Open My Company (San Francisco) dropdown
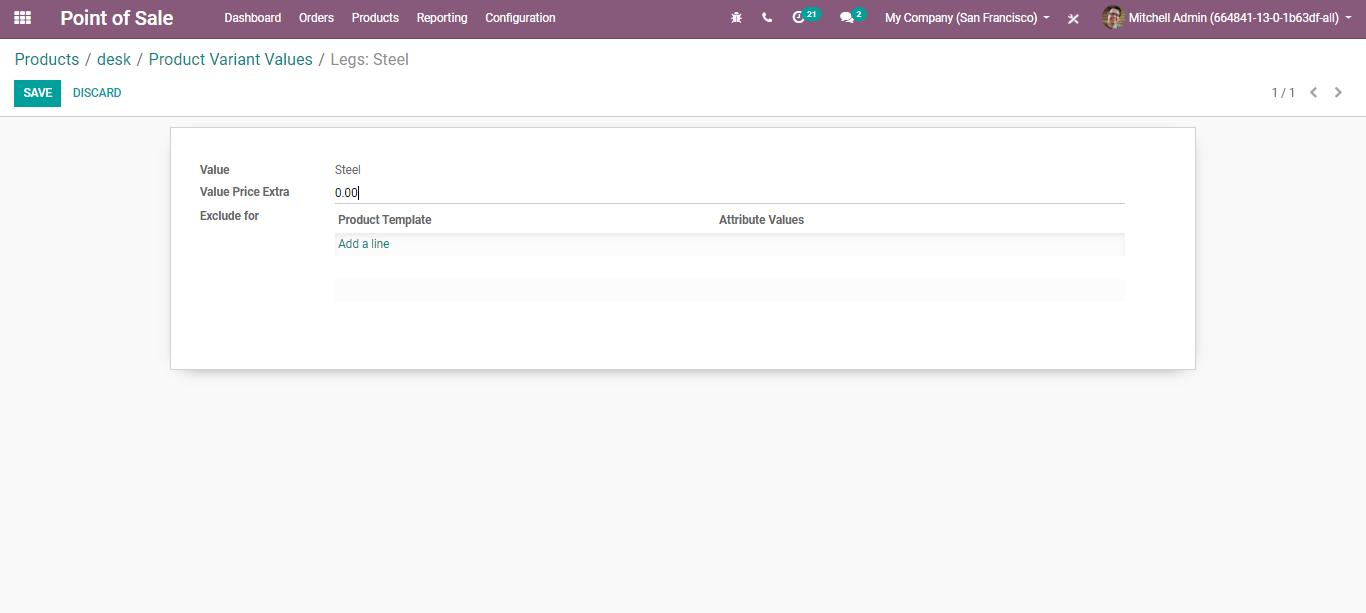Viewport: 1366px width, 613px height. click(967, 18)
